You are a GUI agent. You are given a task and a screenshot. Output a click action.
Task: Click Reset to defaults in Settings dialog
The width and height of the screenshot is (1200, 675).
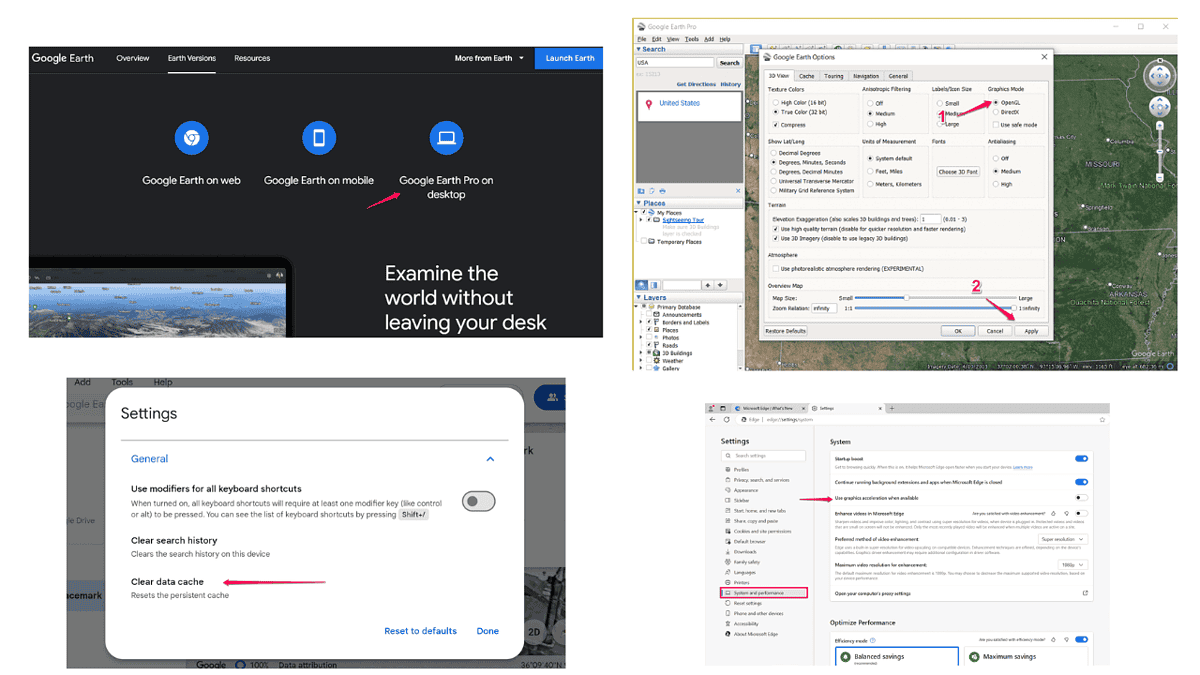pos(420,631)
